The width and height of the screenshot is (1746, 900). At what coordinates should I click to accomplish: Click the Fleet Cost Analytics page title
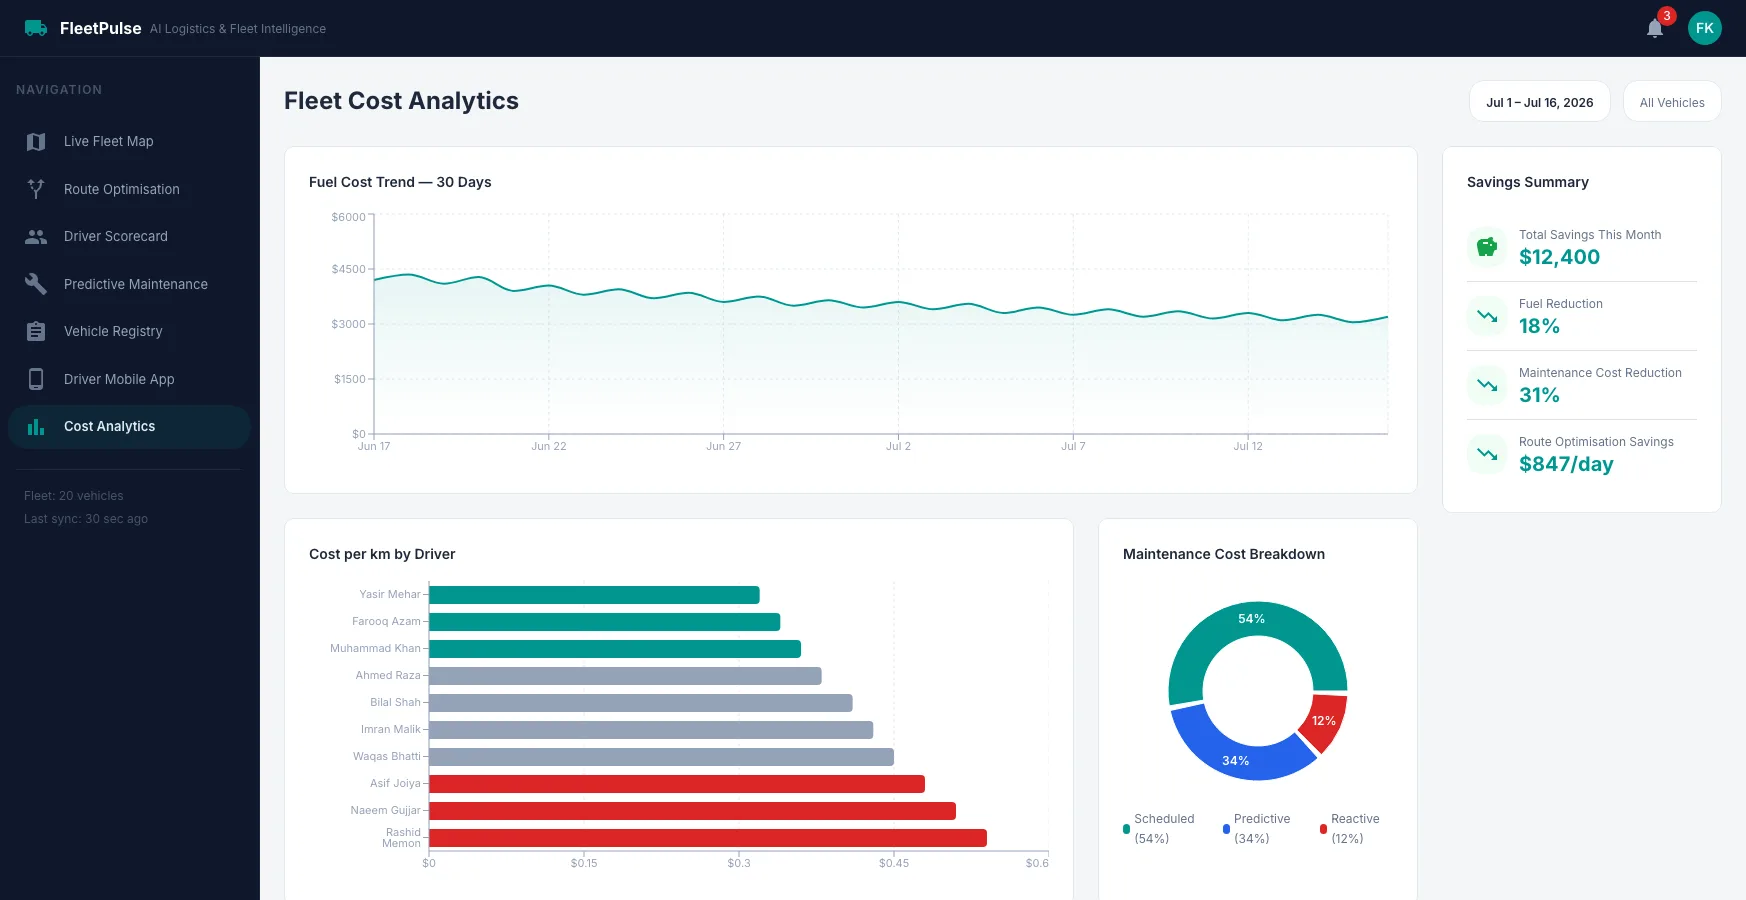(401, 101)
